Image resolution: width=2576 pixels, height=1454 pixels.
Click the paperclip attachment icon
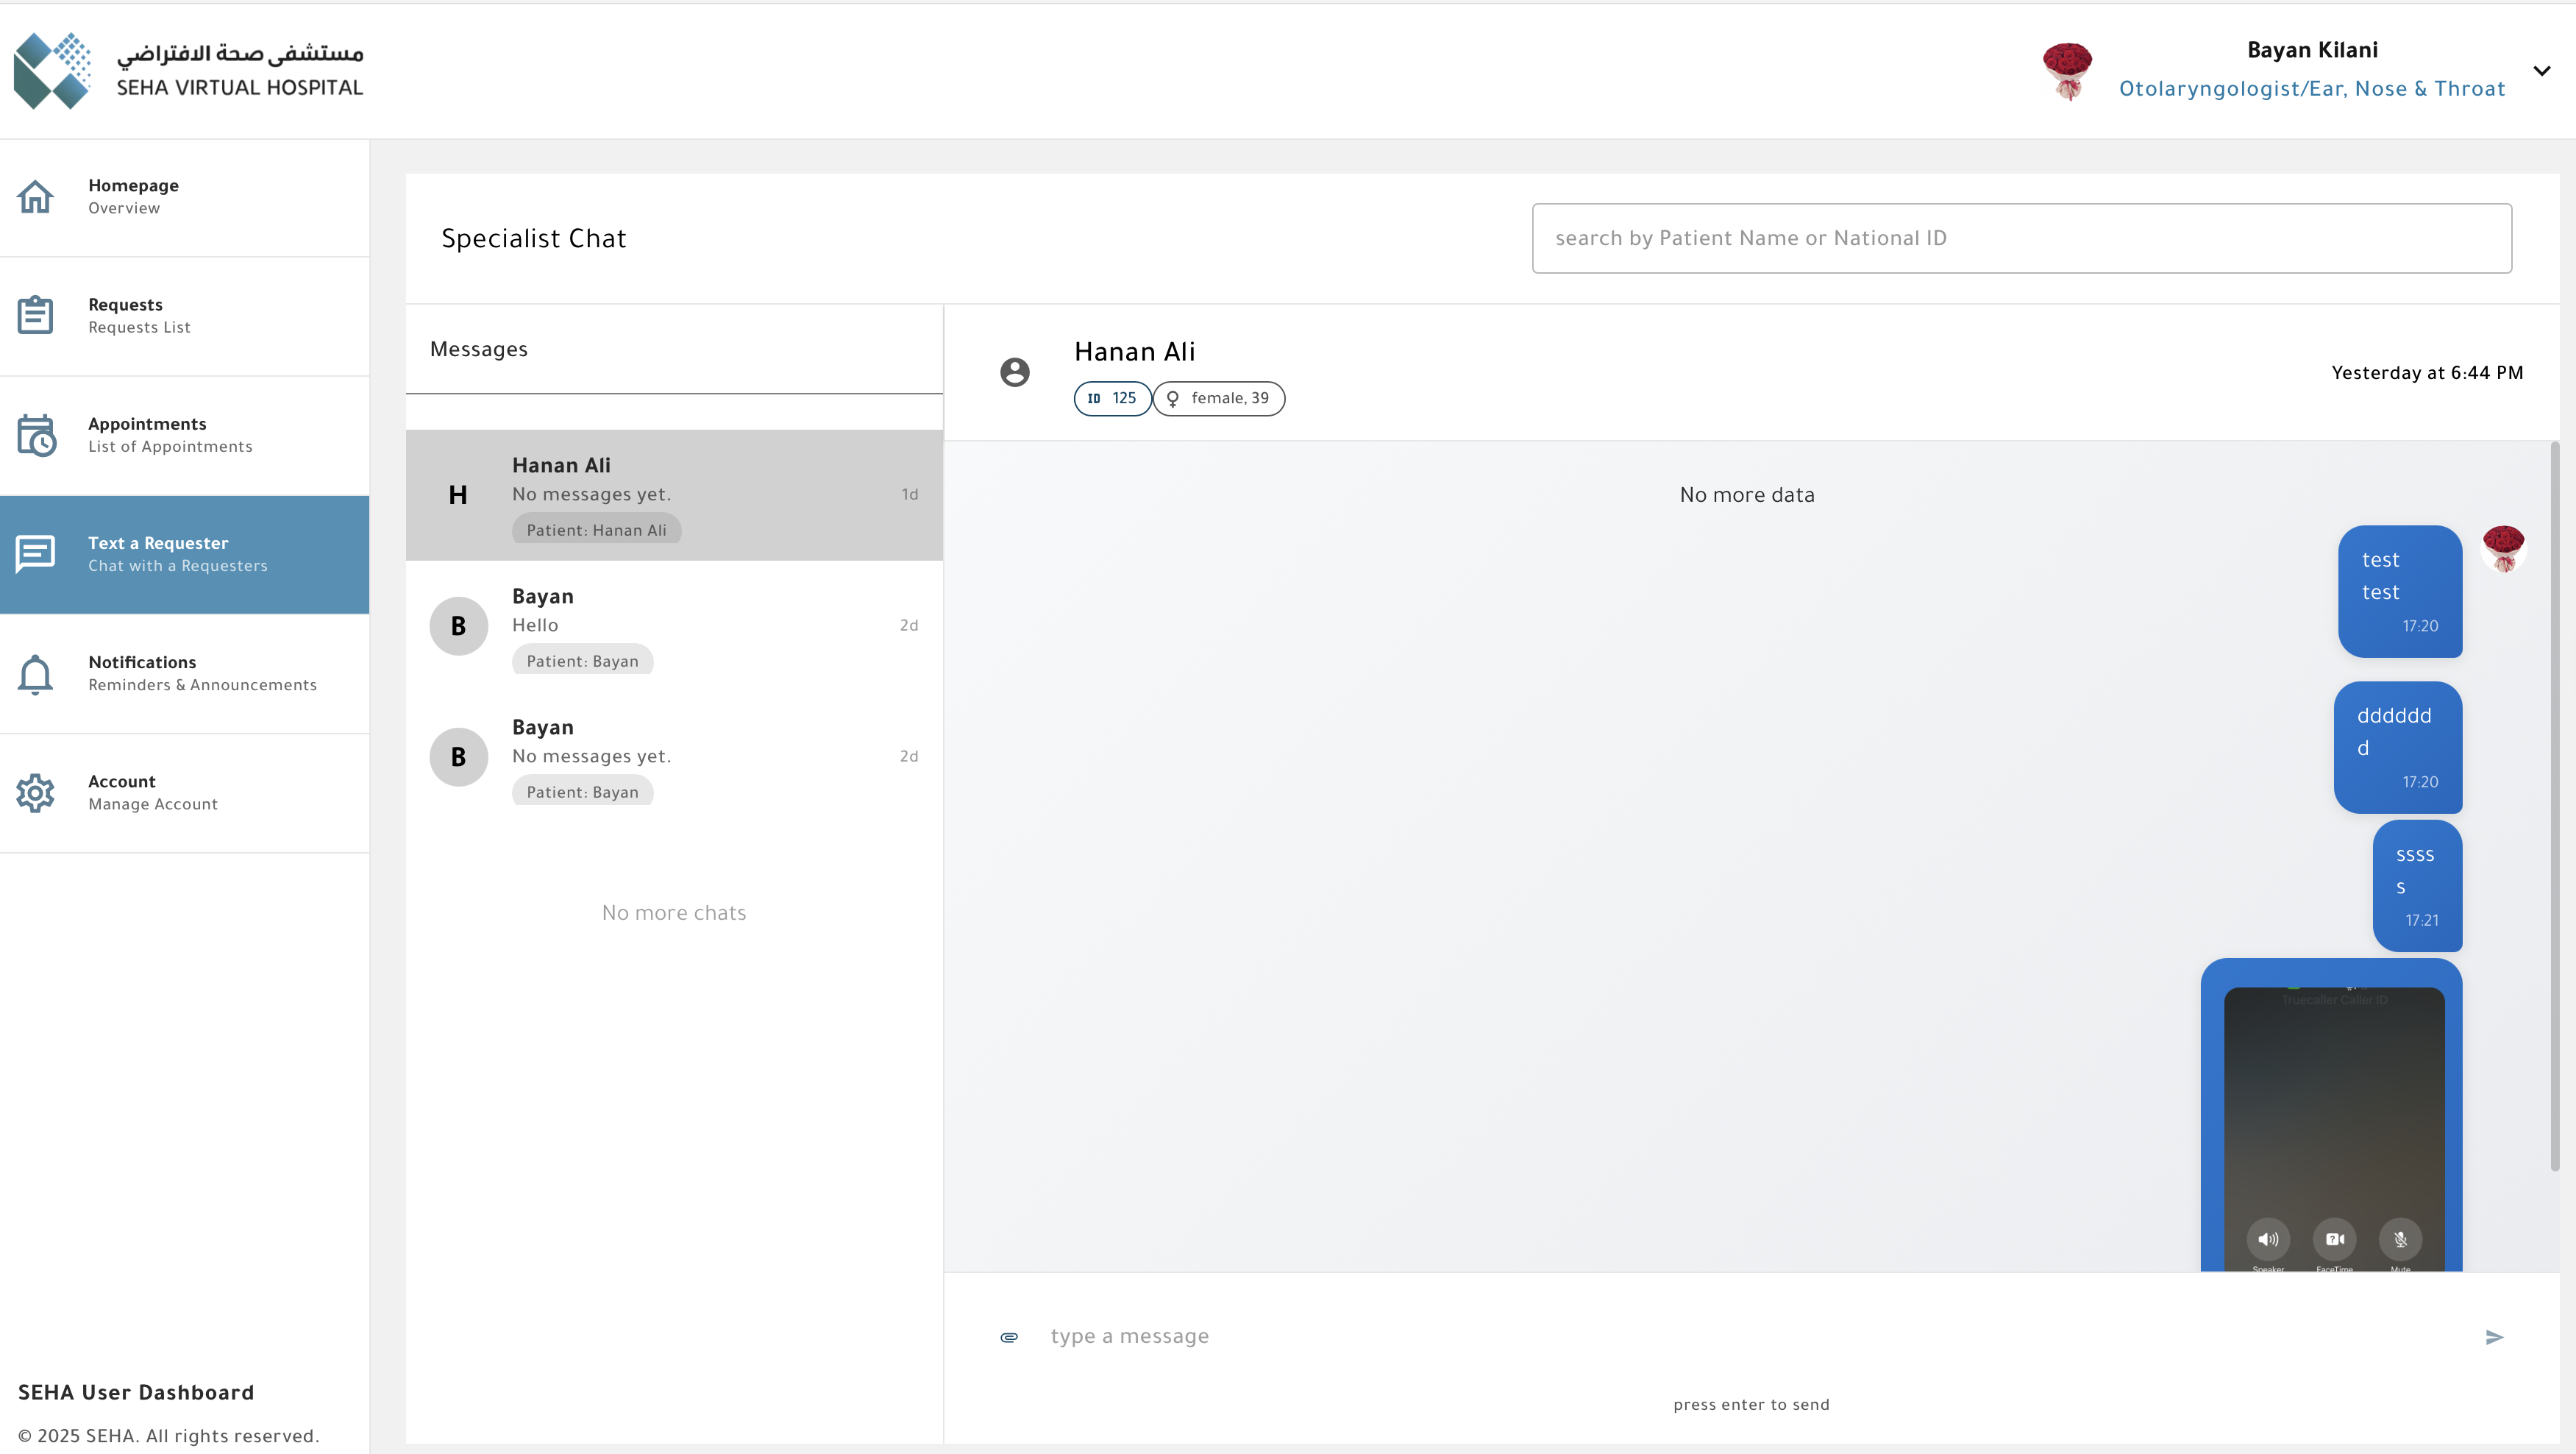(x=1009, y=1337)
